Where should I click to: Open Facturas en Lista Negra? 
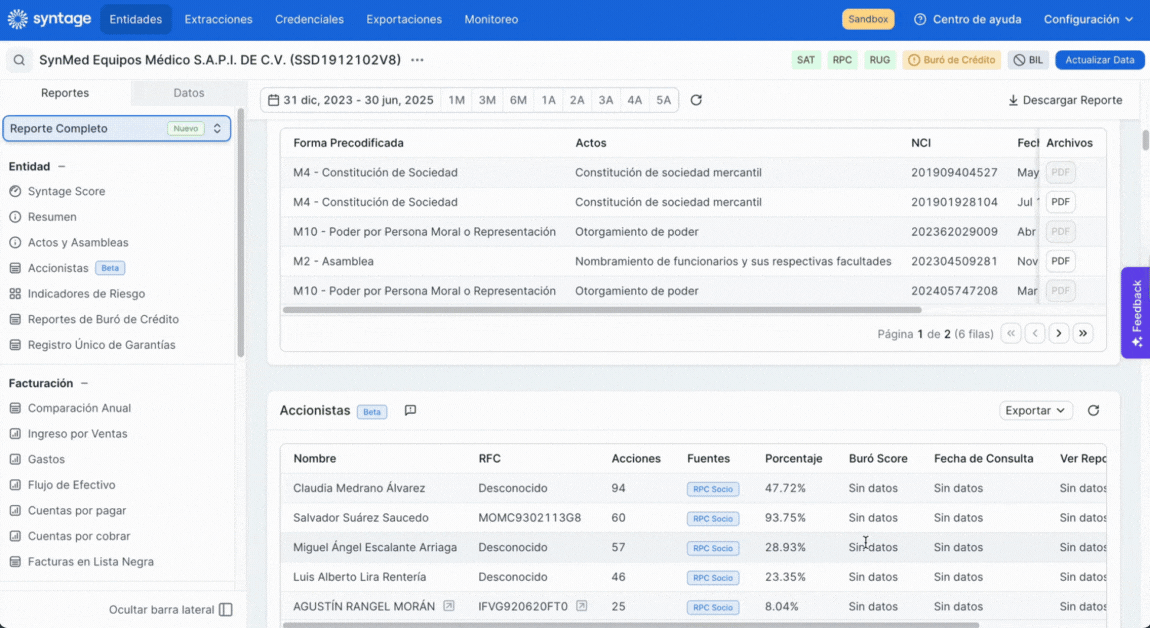click(x=81, y=562)
